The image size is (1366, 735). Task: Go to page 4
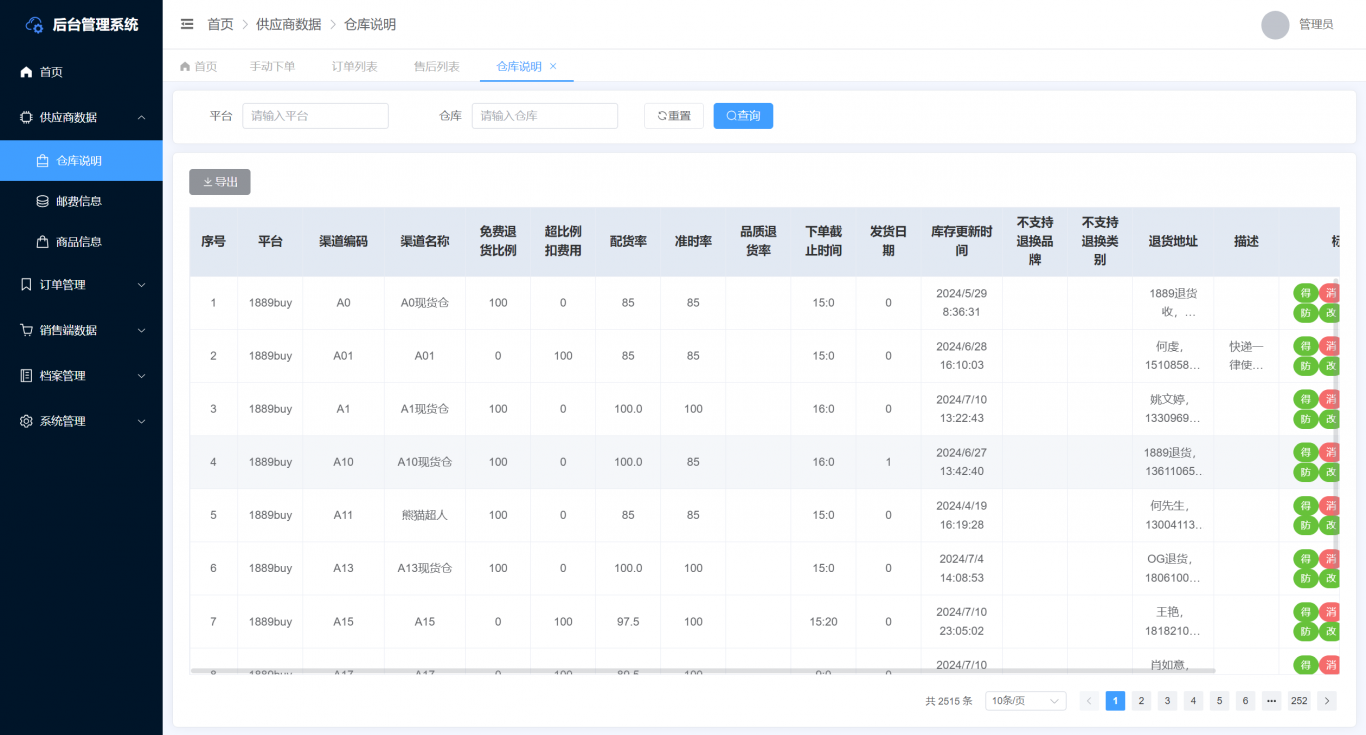1193,701
